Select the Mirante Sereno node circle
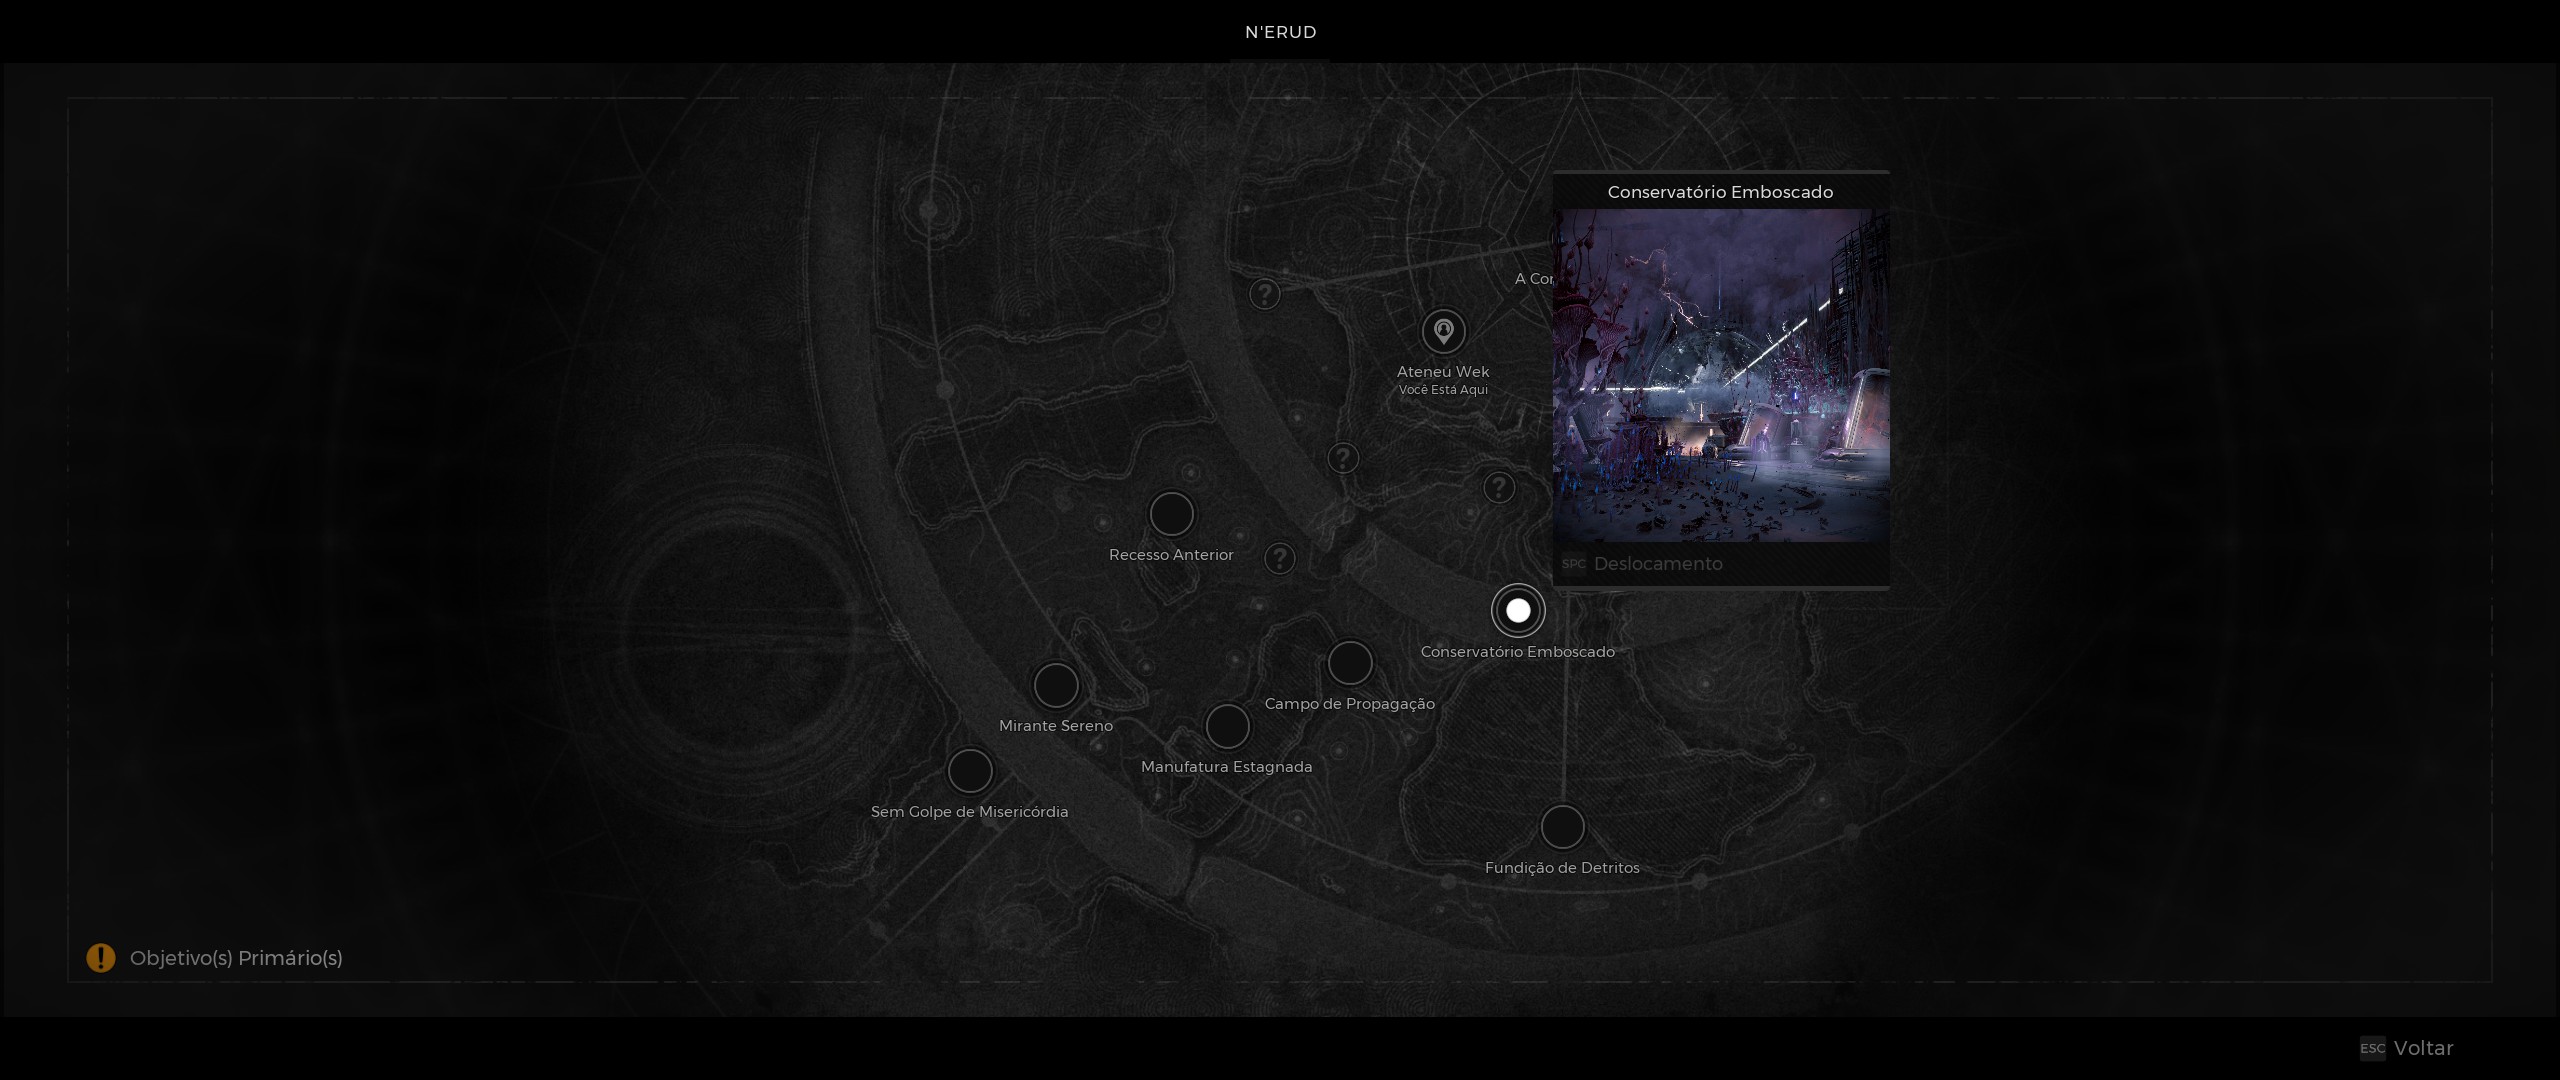 1055,685
